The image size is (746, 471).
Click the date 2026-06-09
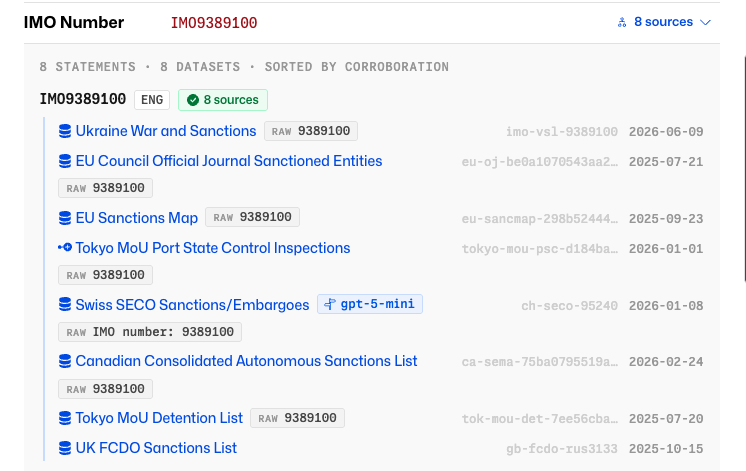[x=666, y=132]
